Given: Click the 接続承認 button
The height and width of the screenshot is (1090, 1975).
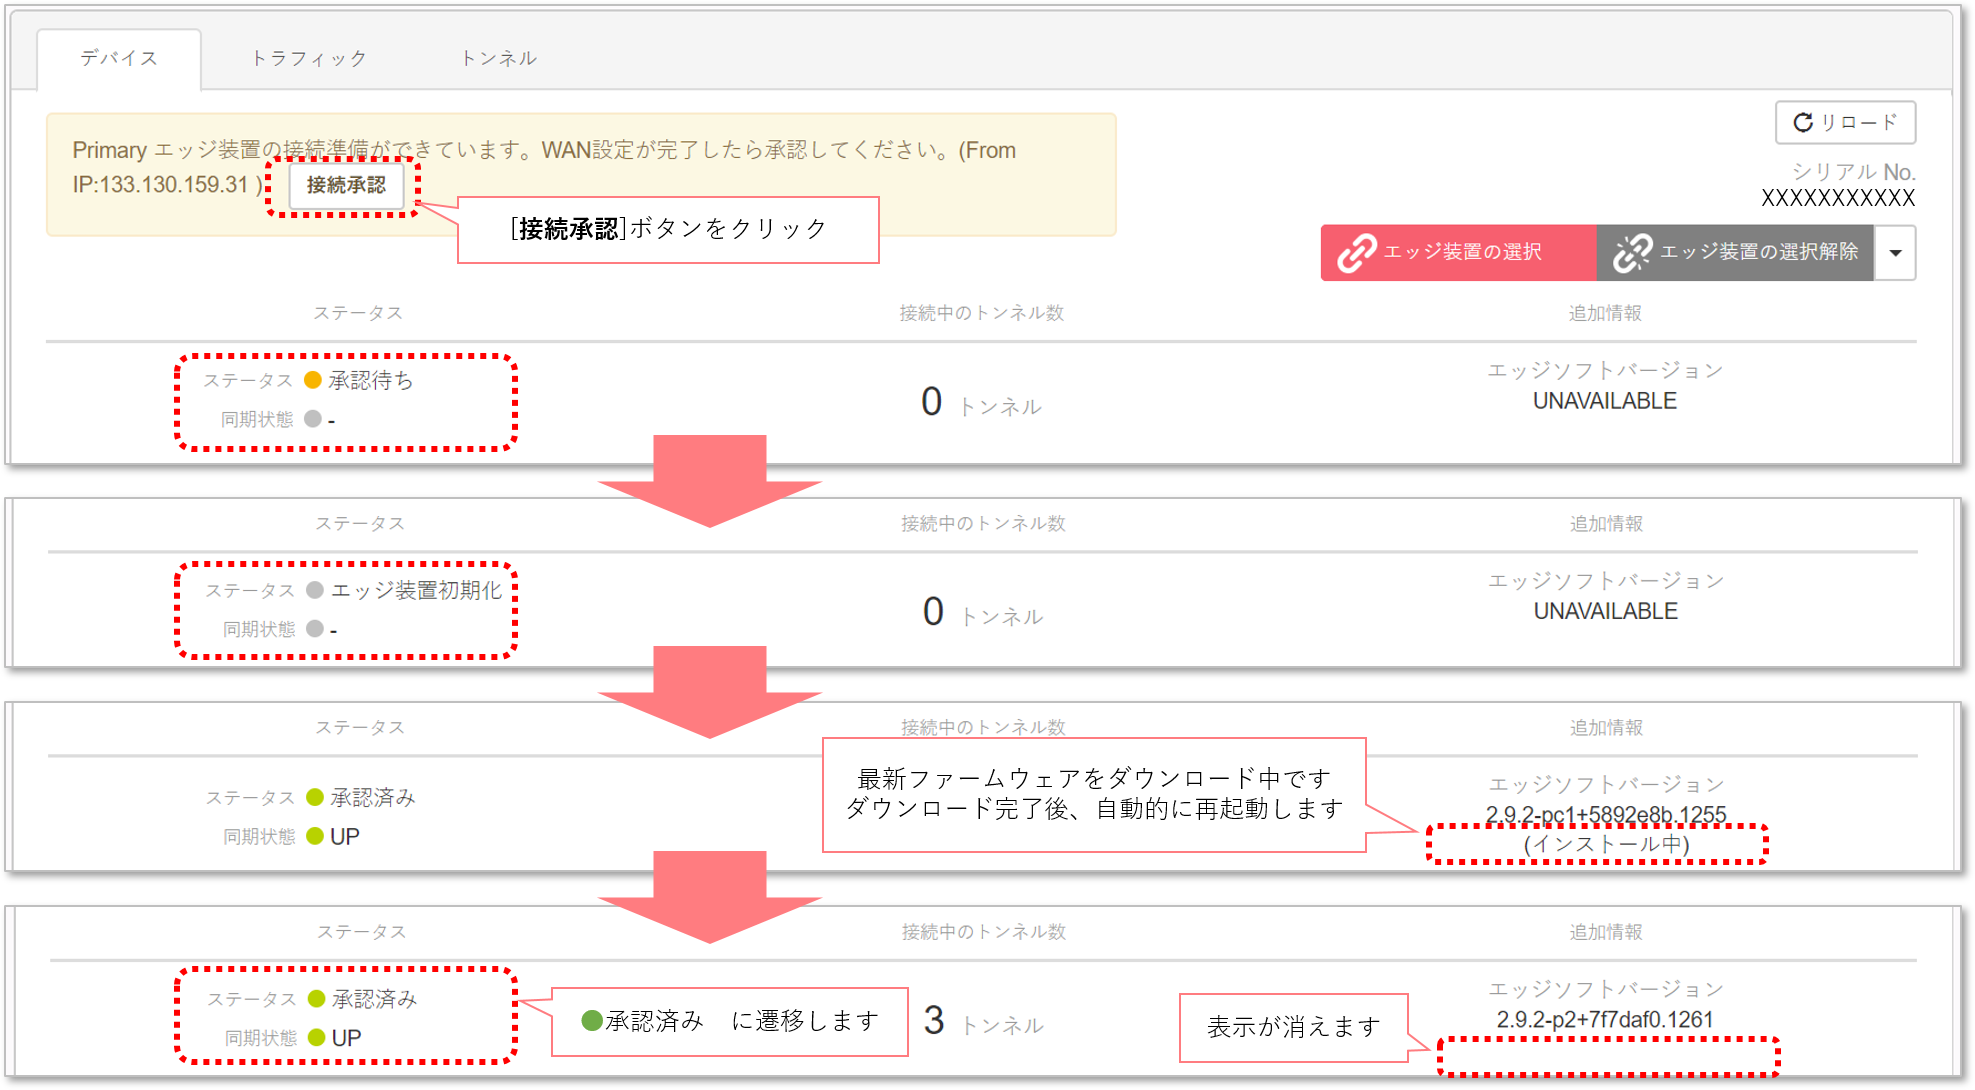Looking at the screenshot, I should point(346,185).
